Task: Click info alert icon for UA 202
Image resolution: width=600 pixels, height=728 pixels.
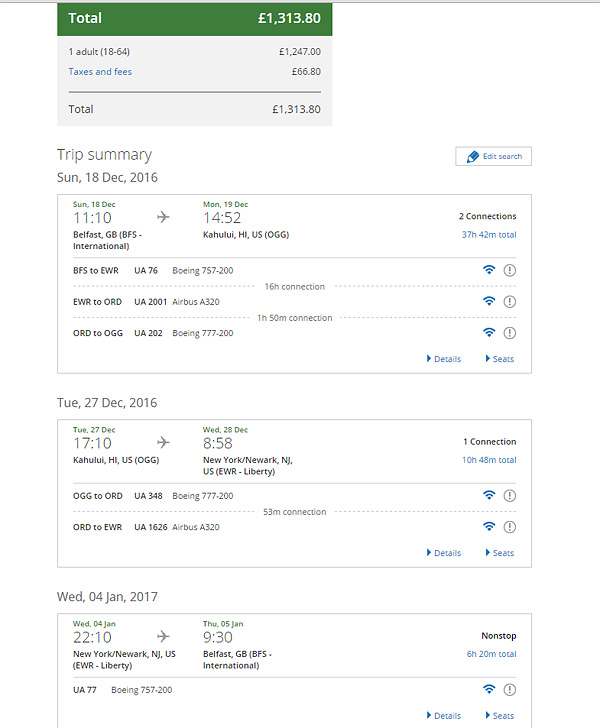Action: click(x=509, y=333)
